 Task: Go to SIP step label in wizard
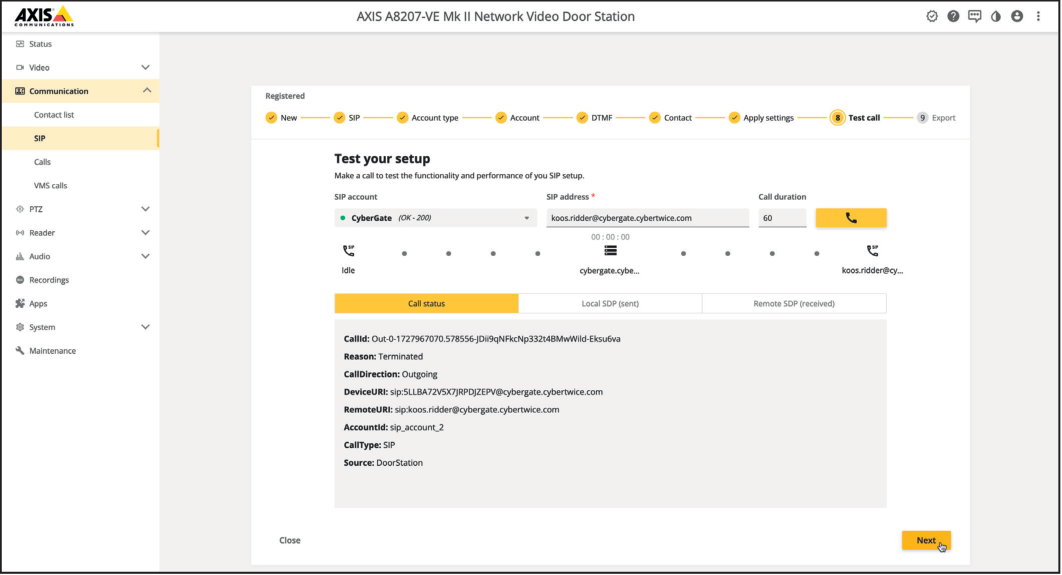pyautogui.click(x=354, y=118)
